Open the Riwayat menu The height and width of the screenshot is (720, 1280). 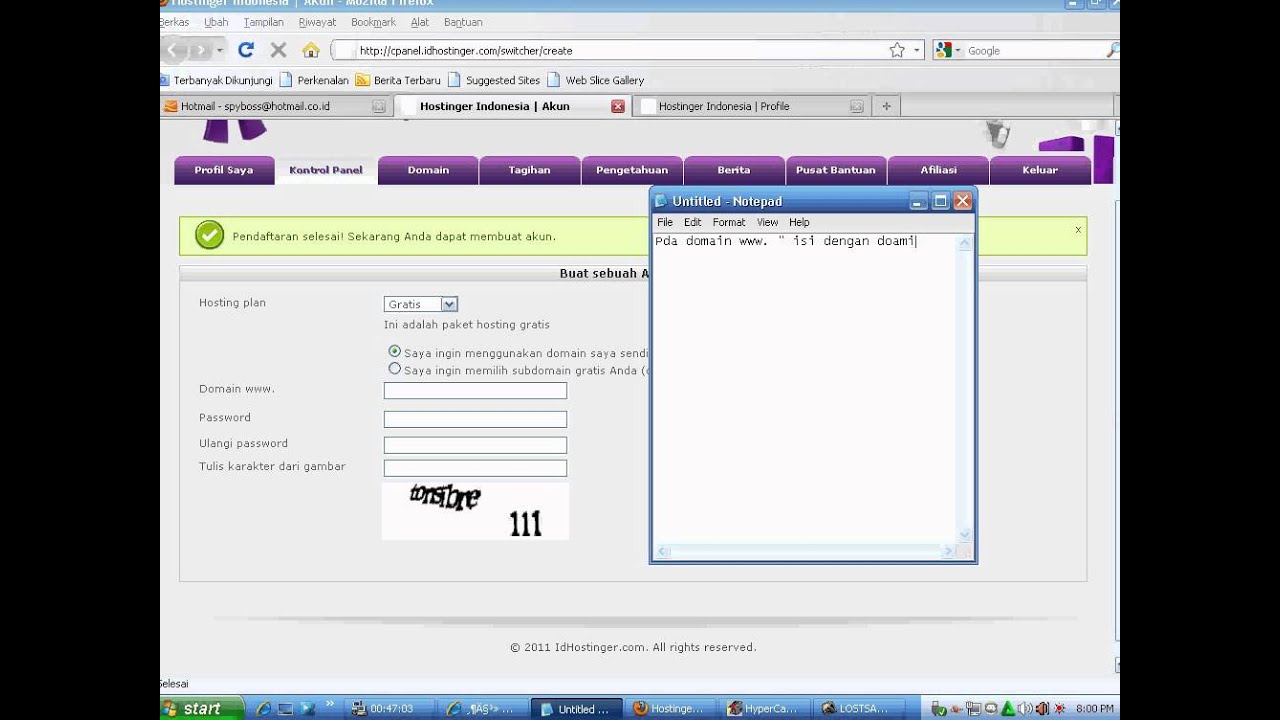(318, 22)
